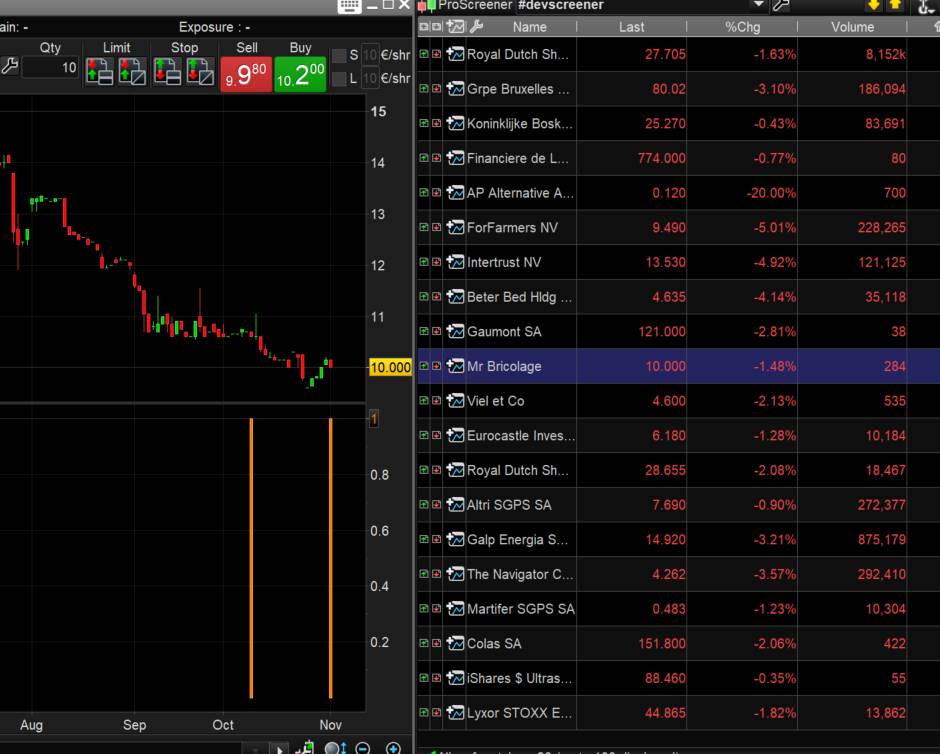Click the S €/shr value field
The width and height of the screenshot is (940, 754).
point(370,55)
